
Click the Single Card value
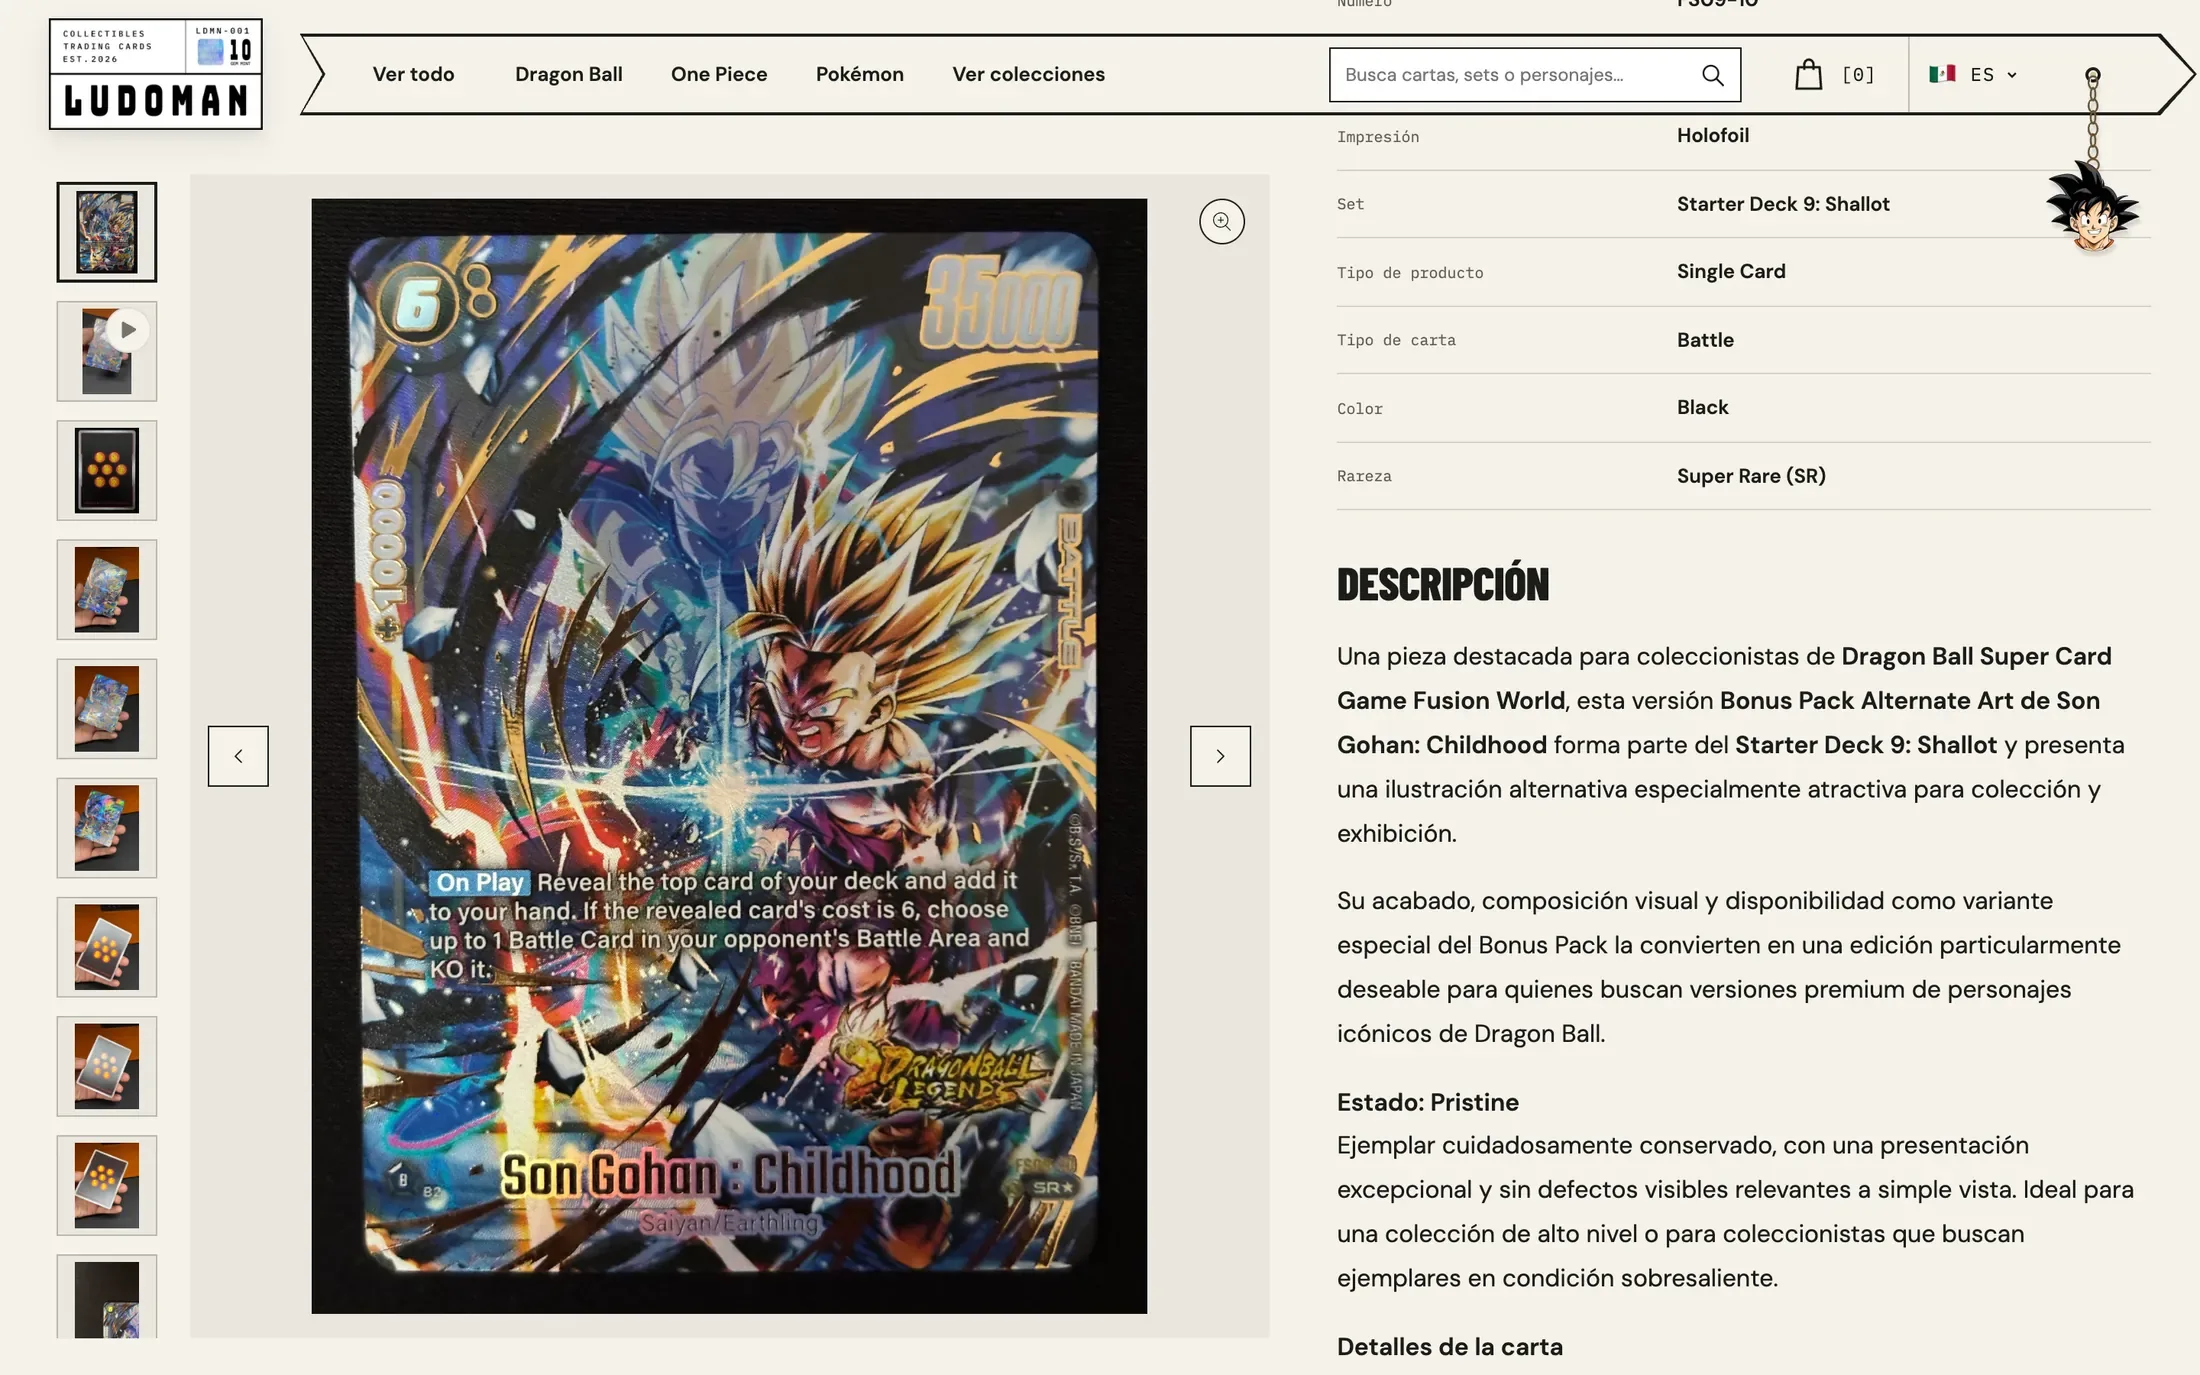point(1731,271)
